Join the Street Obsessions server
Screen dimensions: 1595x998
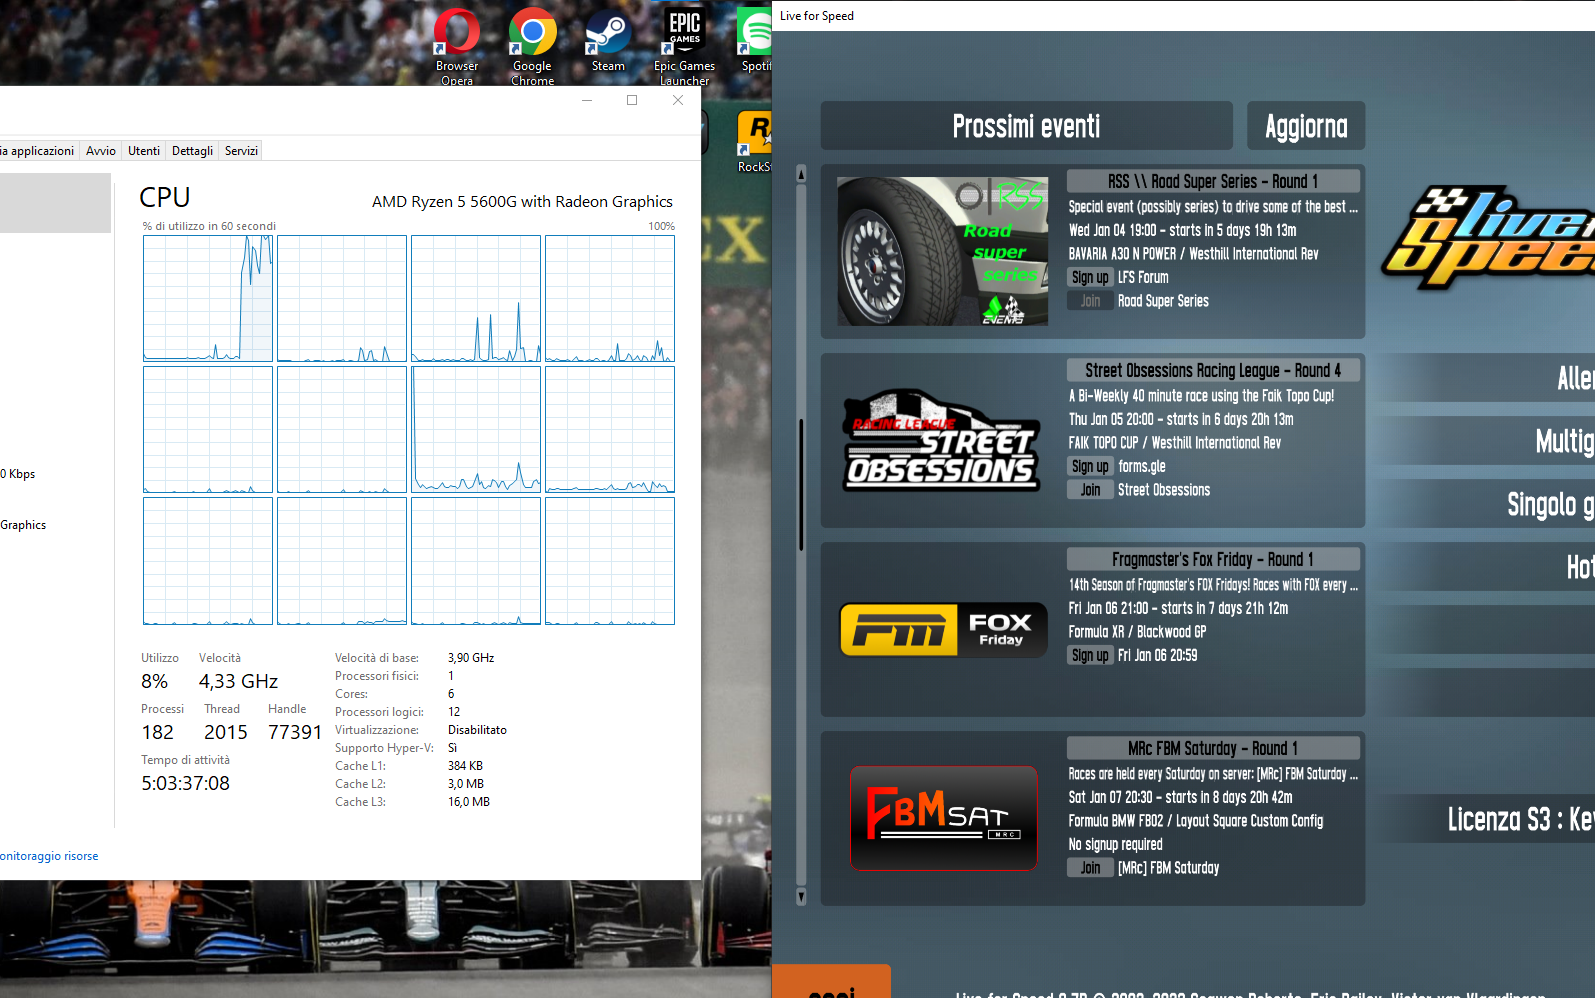pos(1090,490)
